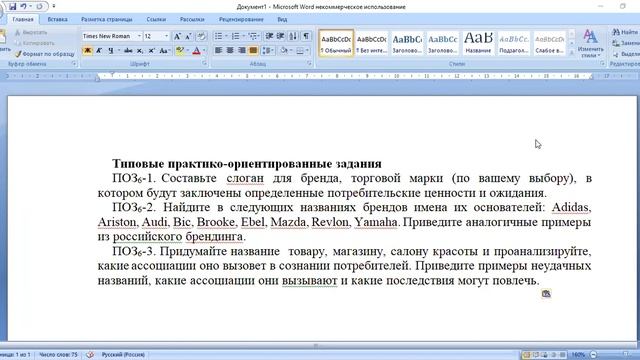The width and height of the screenshot is (640, 360).
Task: Toggle bold (Ж) formatting
Action: tap(87, 51)
